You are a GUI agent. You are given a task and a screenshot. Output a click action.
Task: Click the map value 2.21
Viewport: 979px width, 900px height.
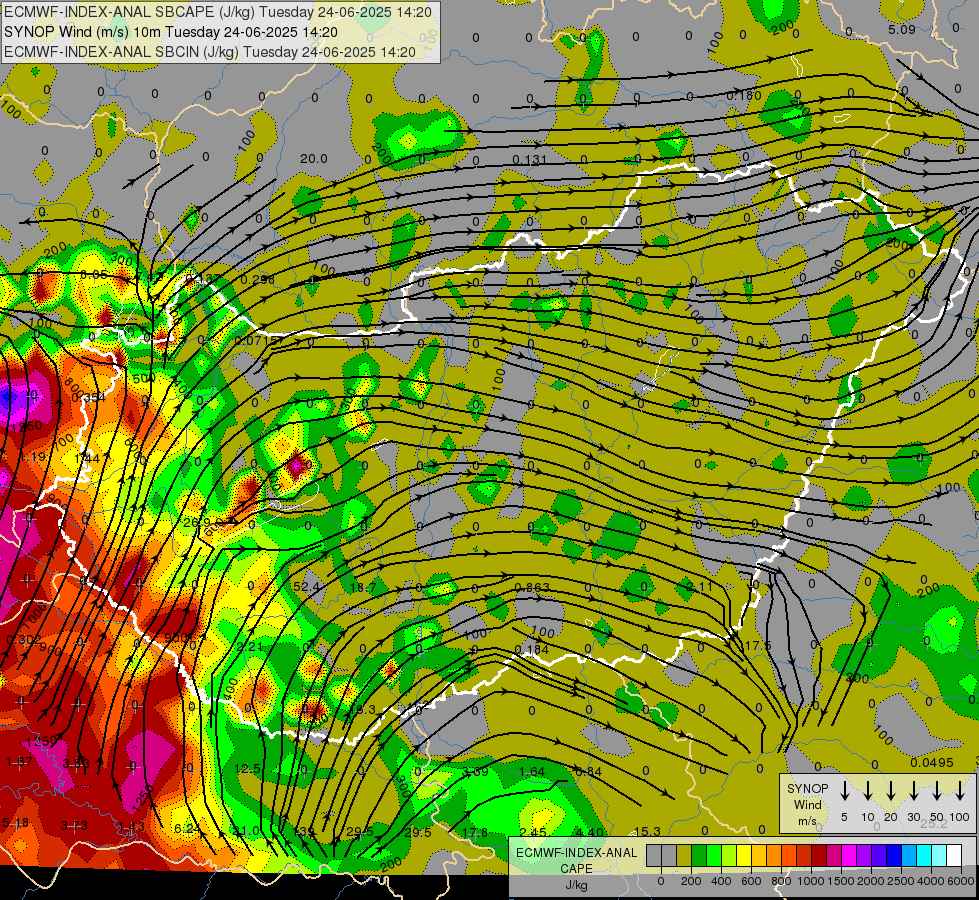250,646
